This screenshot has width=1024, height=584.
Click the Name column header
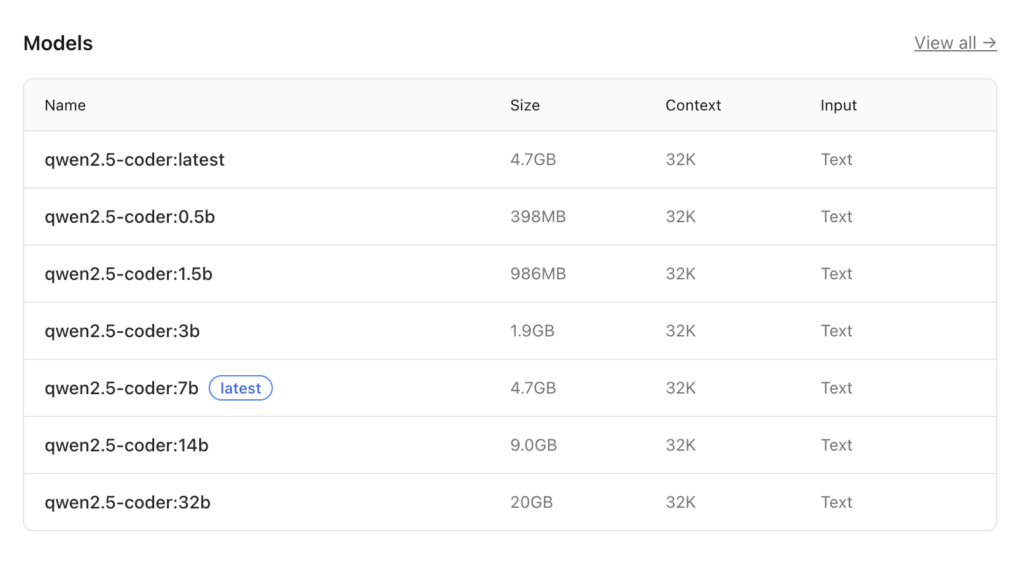coord(65,105)
